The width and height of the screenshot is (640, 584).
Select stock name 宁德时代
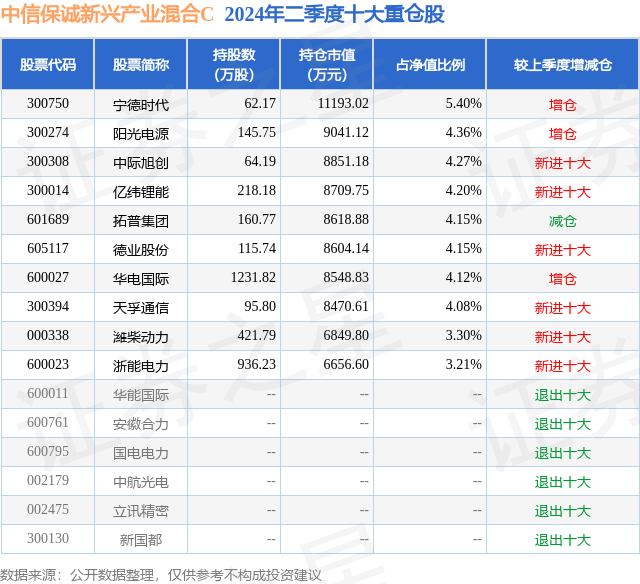coord(141,105)
